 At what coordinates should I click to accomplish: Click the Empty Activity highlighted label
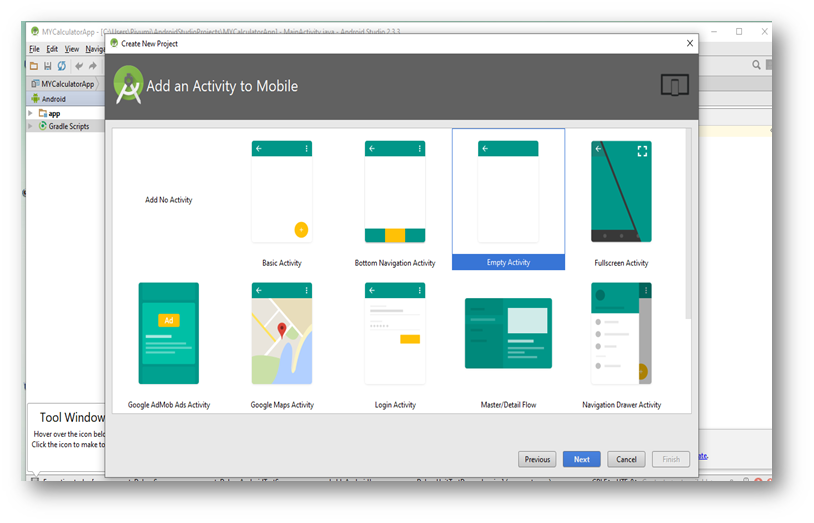coord(508,262)
